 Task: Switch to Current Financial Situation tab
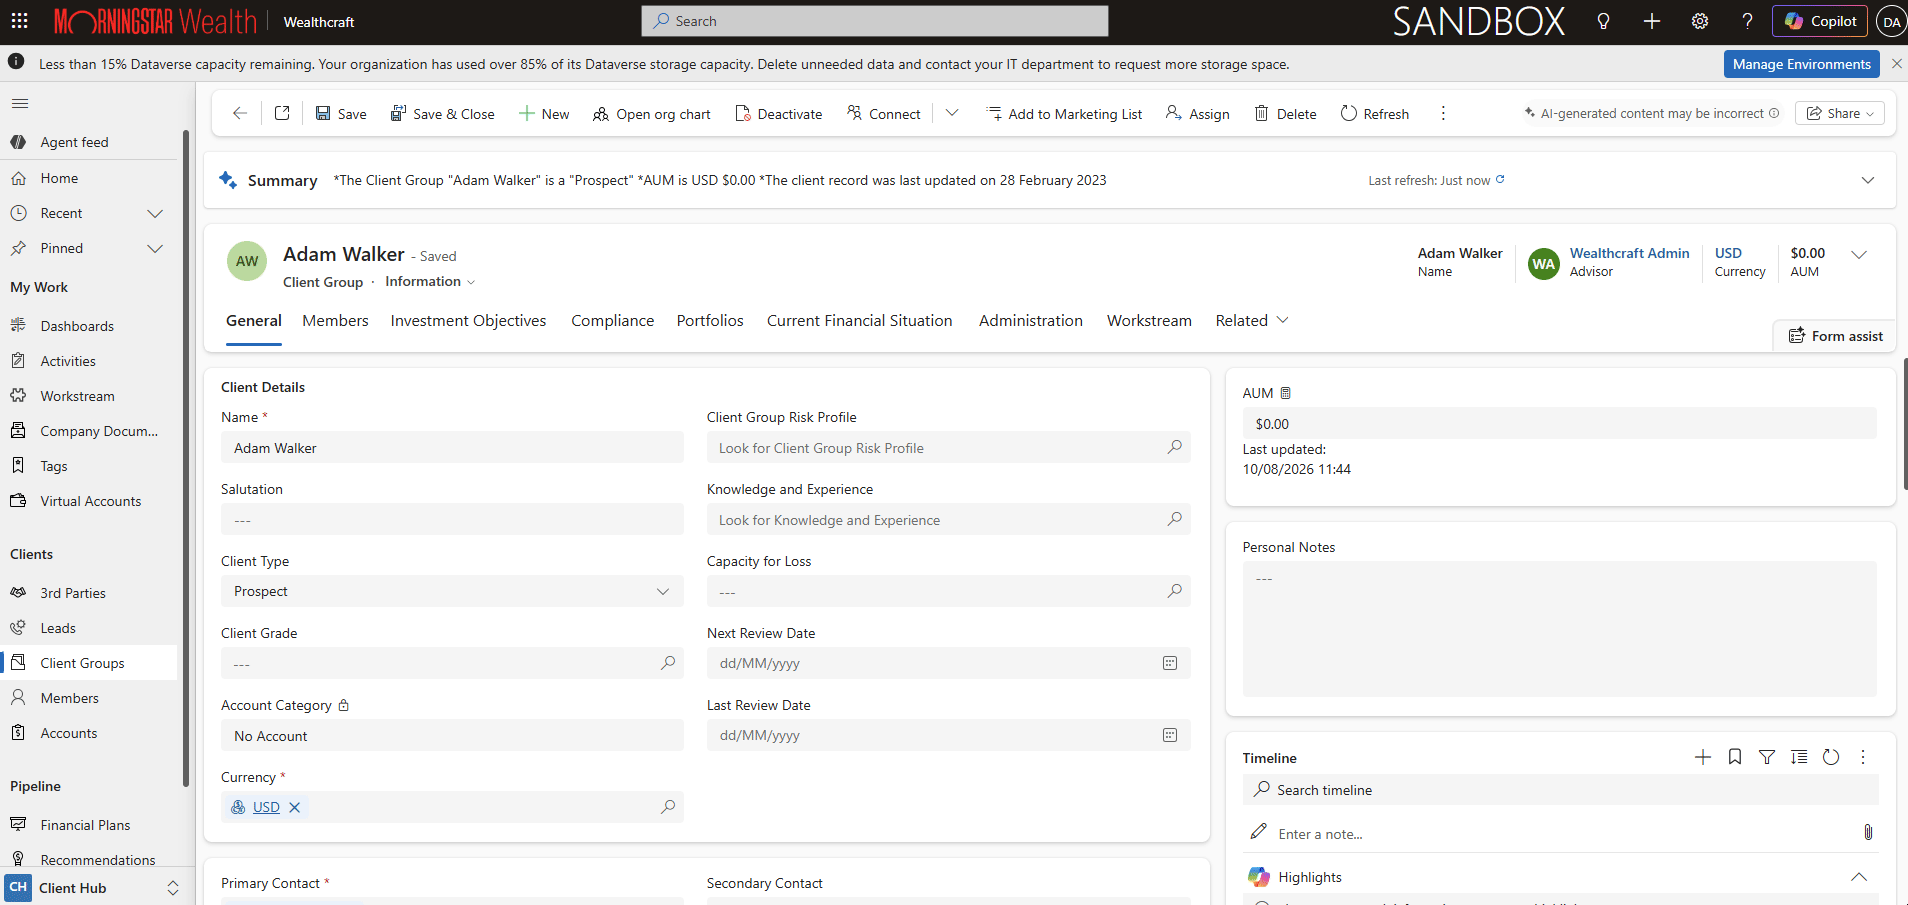point(859,320)
